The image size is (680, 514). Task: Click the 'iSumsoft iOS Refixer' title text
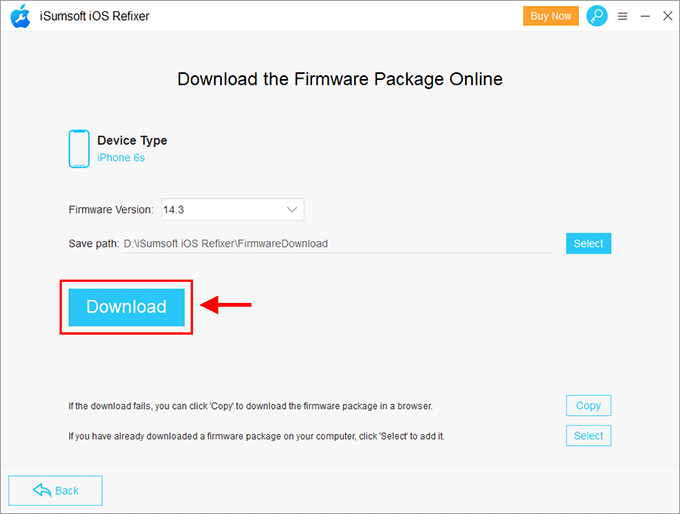95,16
